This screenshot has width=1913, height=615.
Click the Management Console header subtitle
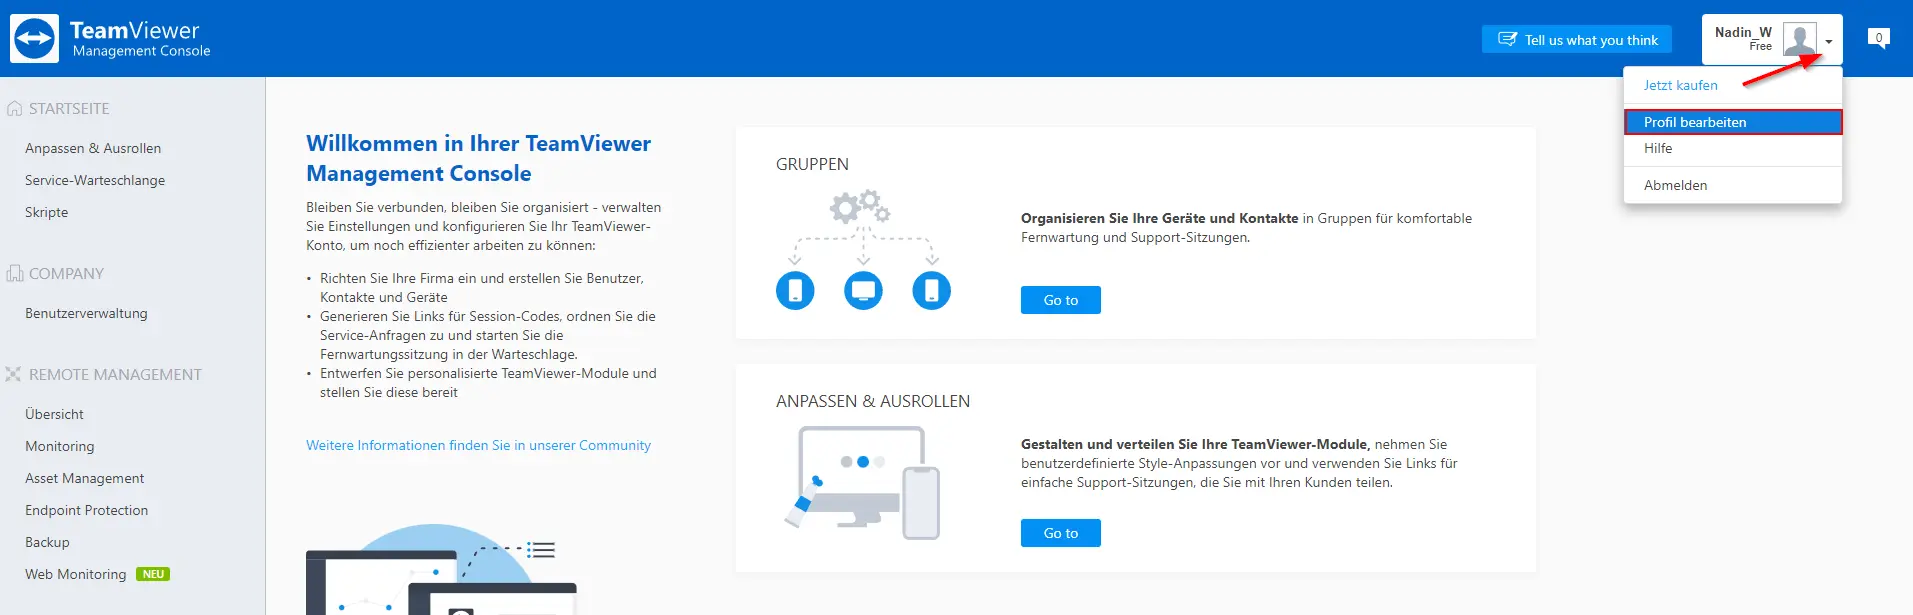[141, 51]
